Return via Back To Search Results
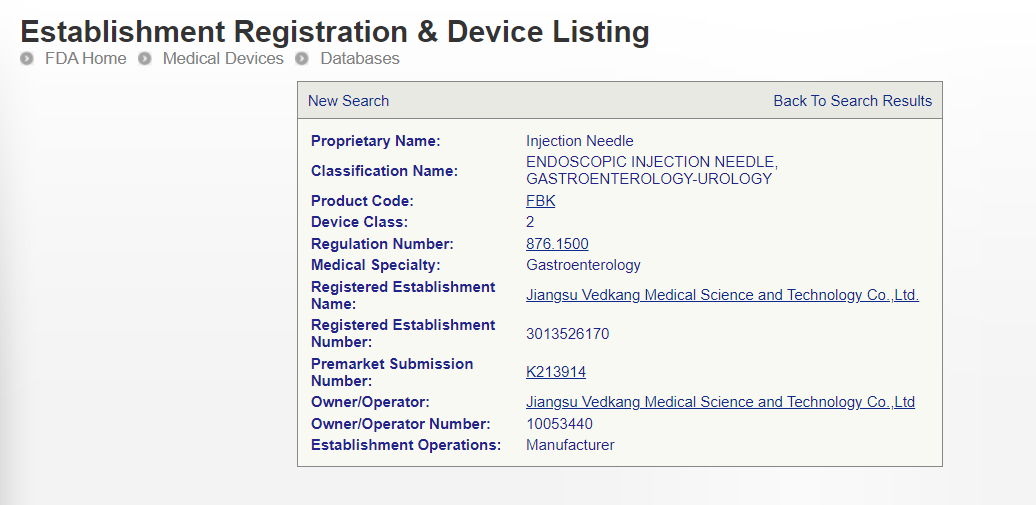Image resolution: width=1036 pixels, height=505 pixels. [x=852, y=101]
